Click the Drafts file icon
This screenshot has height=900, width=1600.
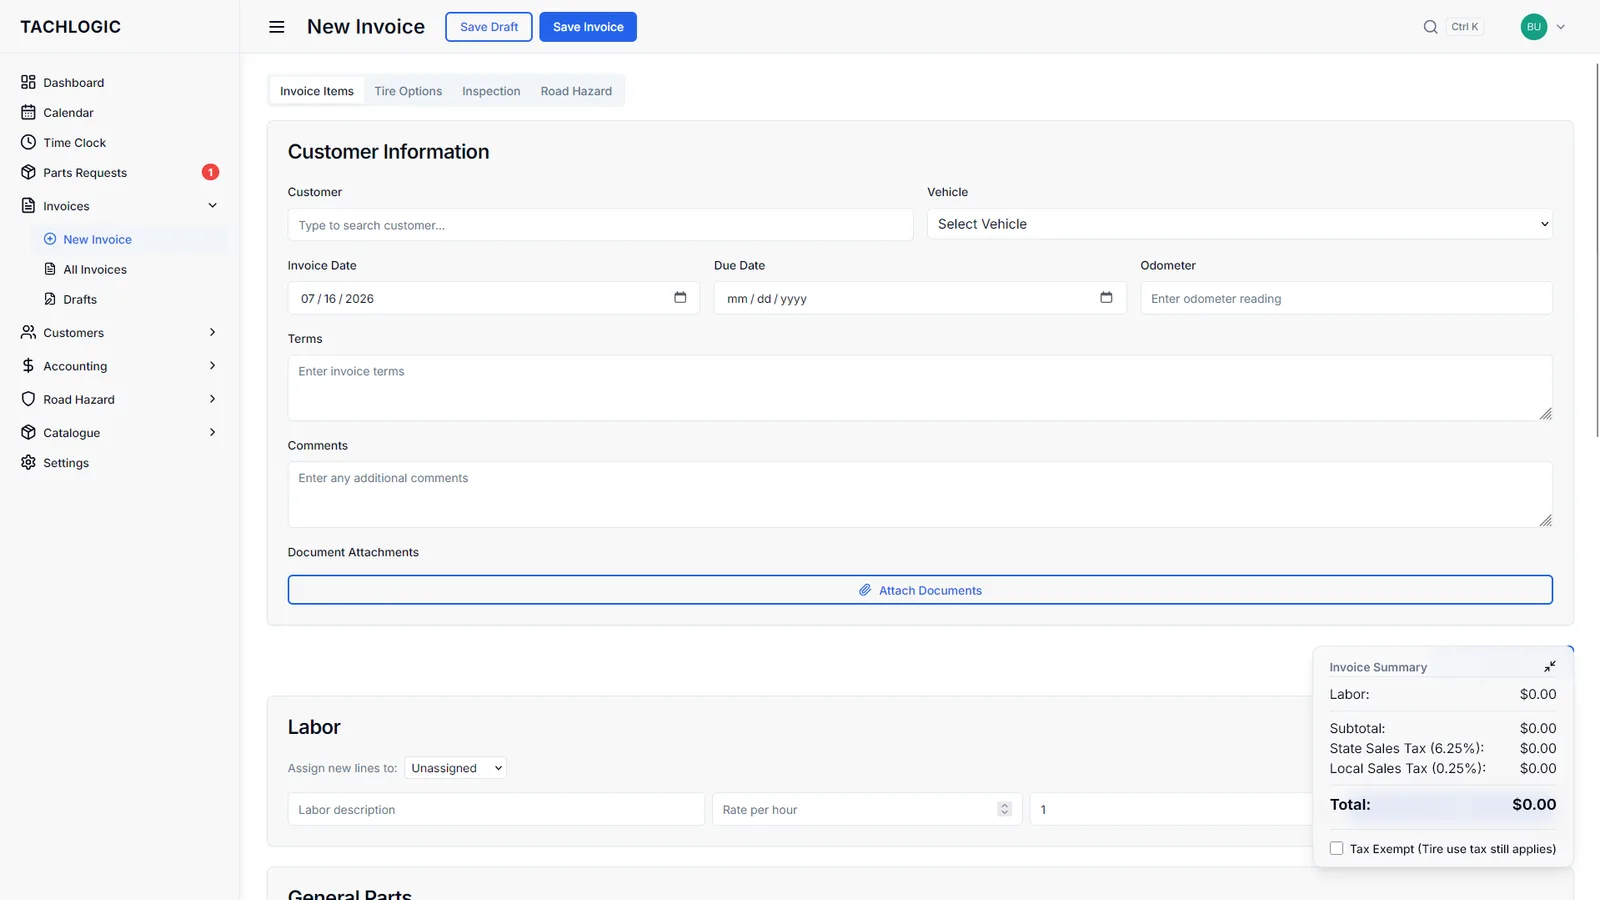(x=50, y=299)
